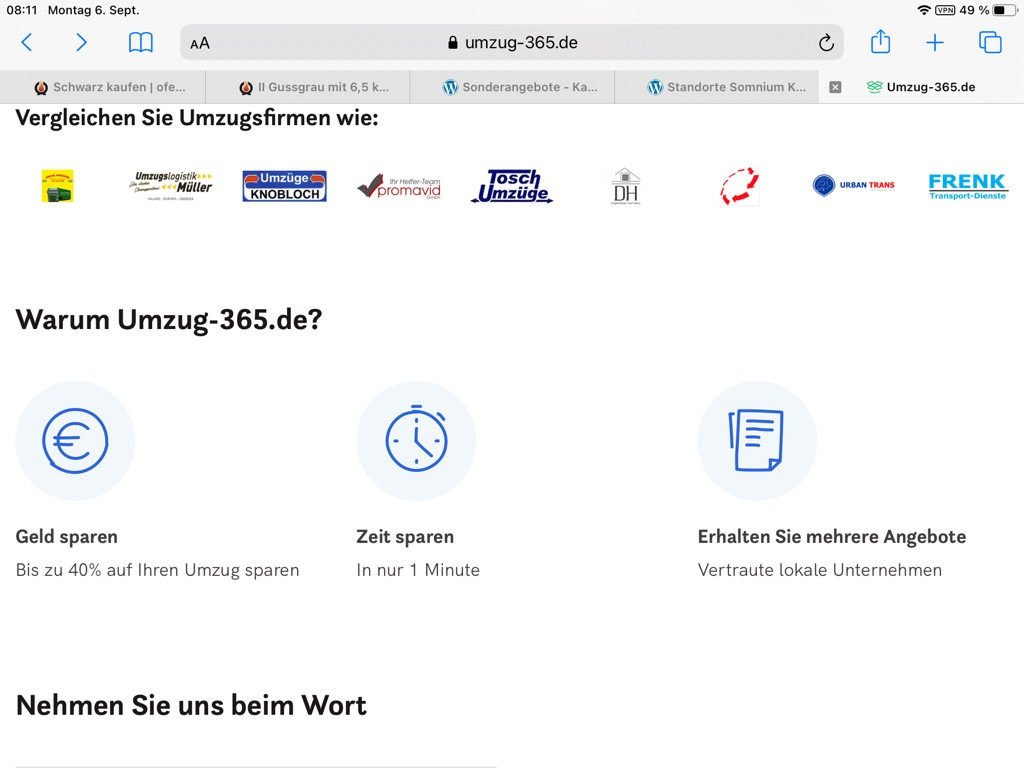Select the Urban Trans logo
The image size is (1024, 768).
click(853, 185)
